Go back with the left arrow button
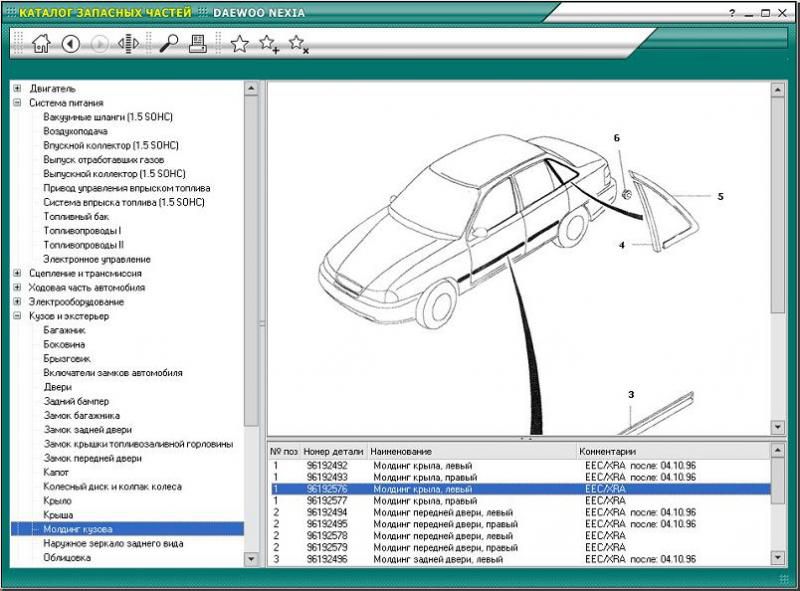Image resolution: width=800 pixels, height=591 pixels. [70, 43]
